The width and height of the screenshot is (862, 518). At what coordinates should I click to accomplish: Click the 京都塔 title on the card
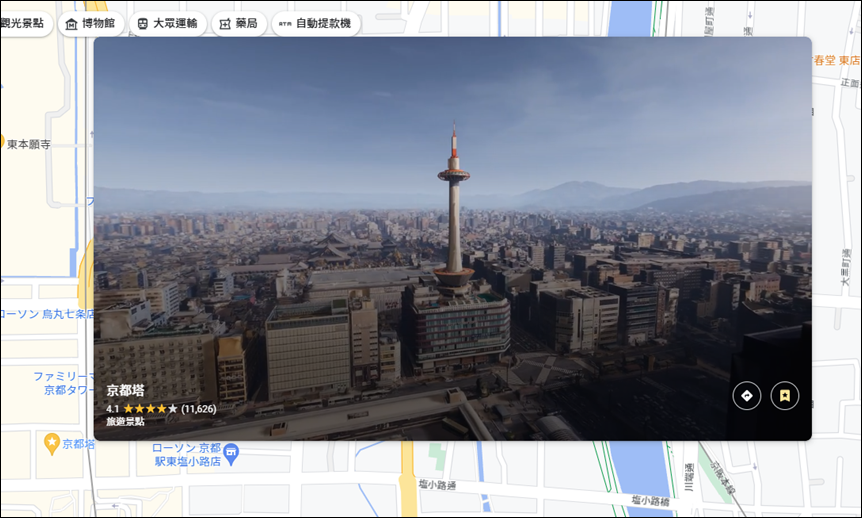point(125,390)
